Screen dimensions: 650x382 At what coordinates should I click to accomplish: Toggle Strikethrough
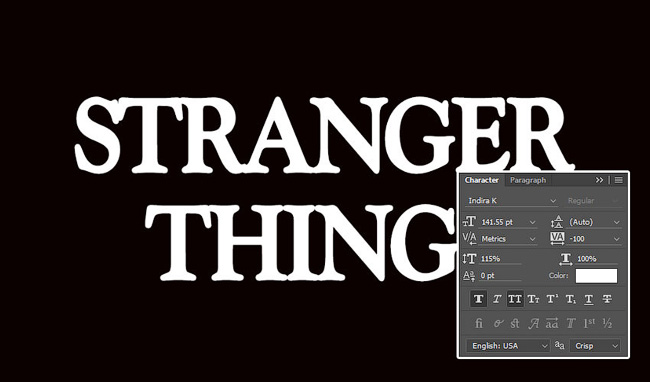pos(607,299)
